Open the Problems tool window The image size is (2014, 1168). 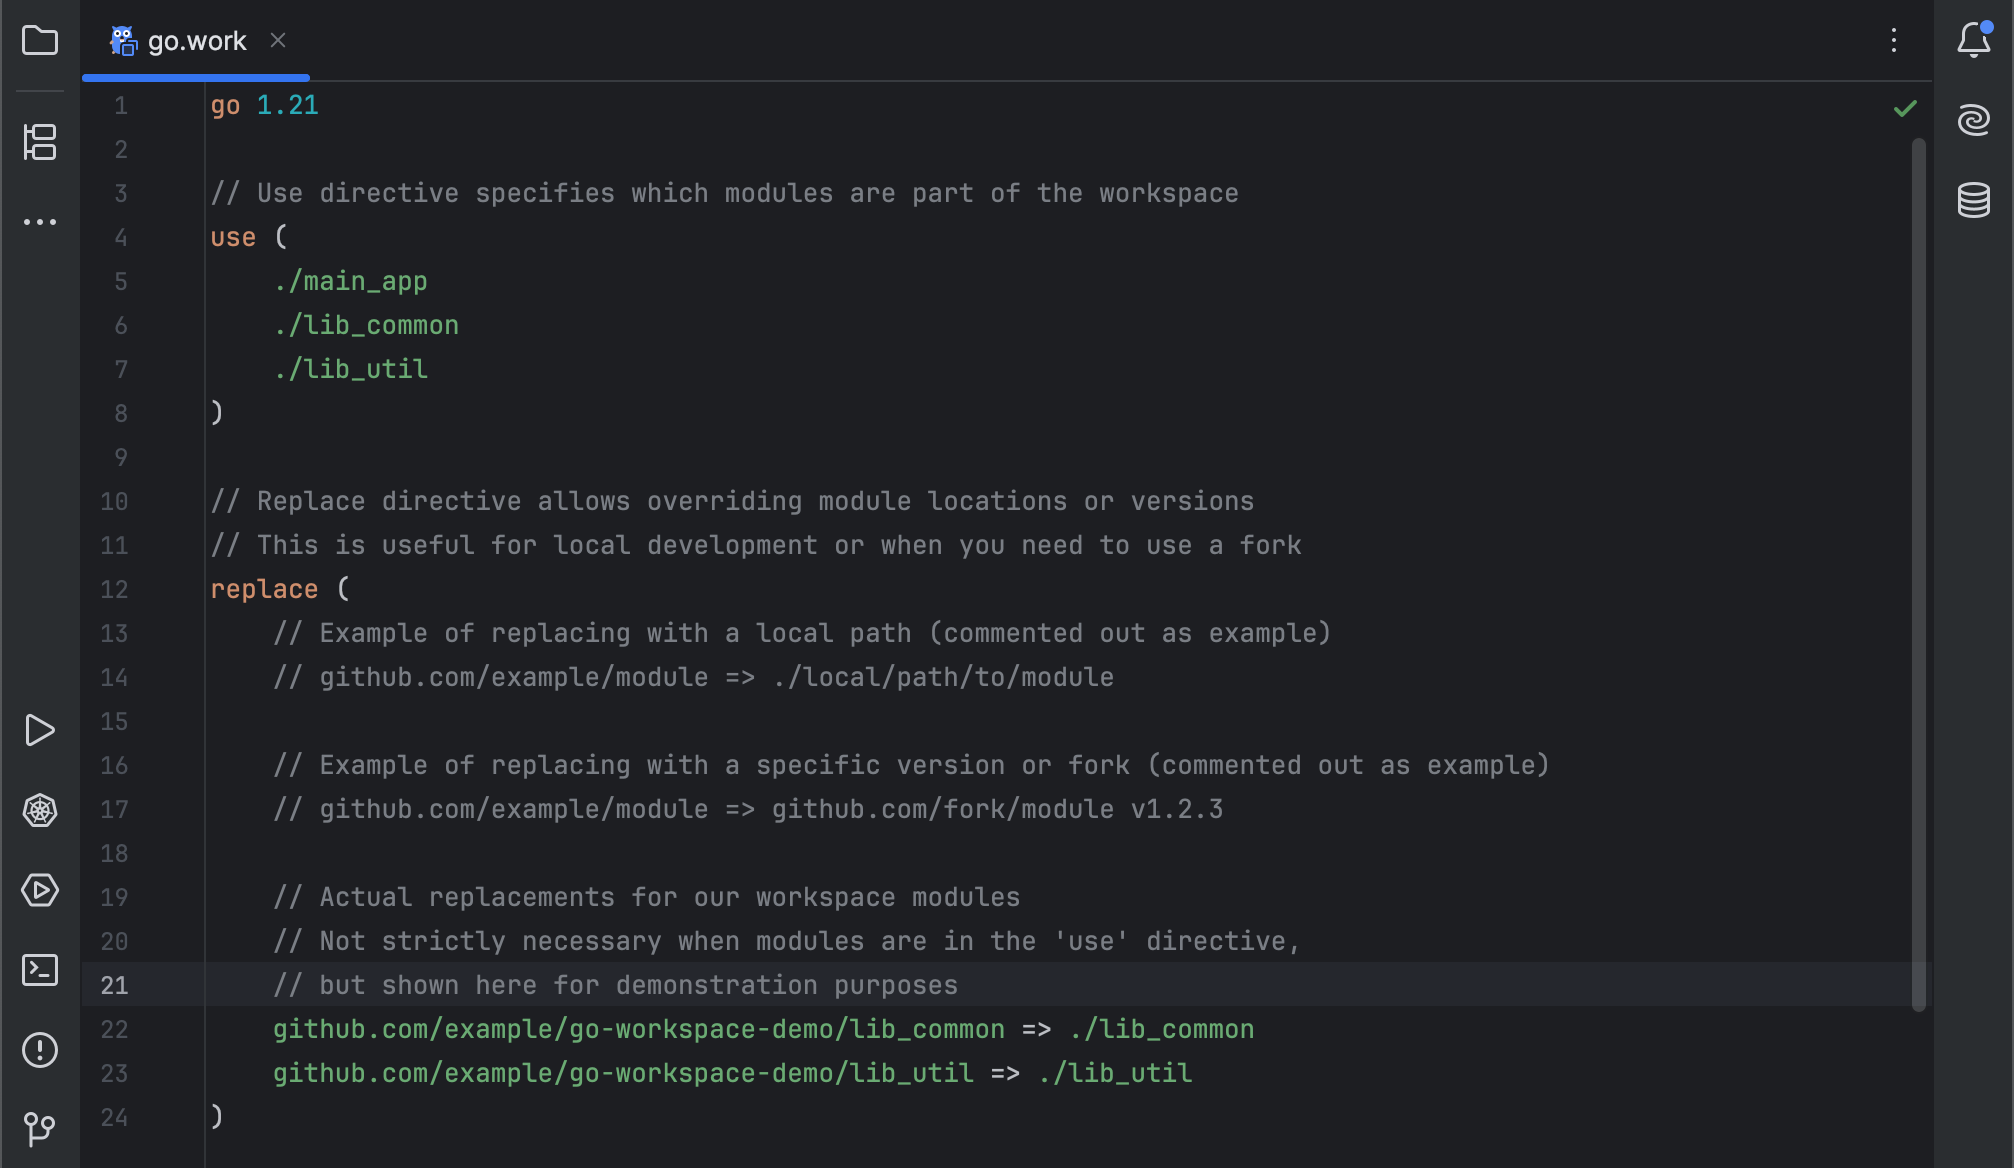[39, 1050]
